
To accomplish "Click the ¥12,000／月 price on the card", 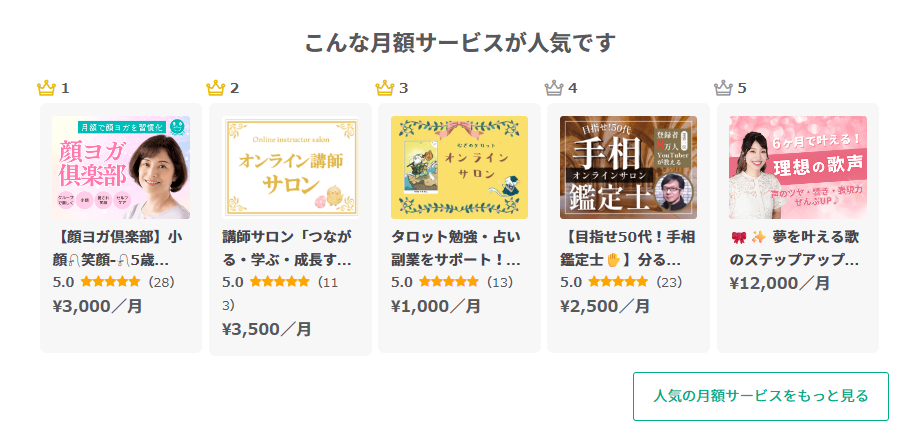I will [x=780, y=283].
